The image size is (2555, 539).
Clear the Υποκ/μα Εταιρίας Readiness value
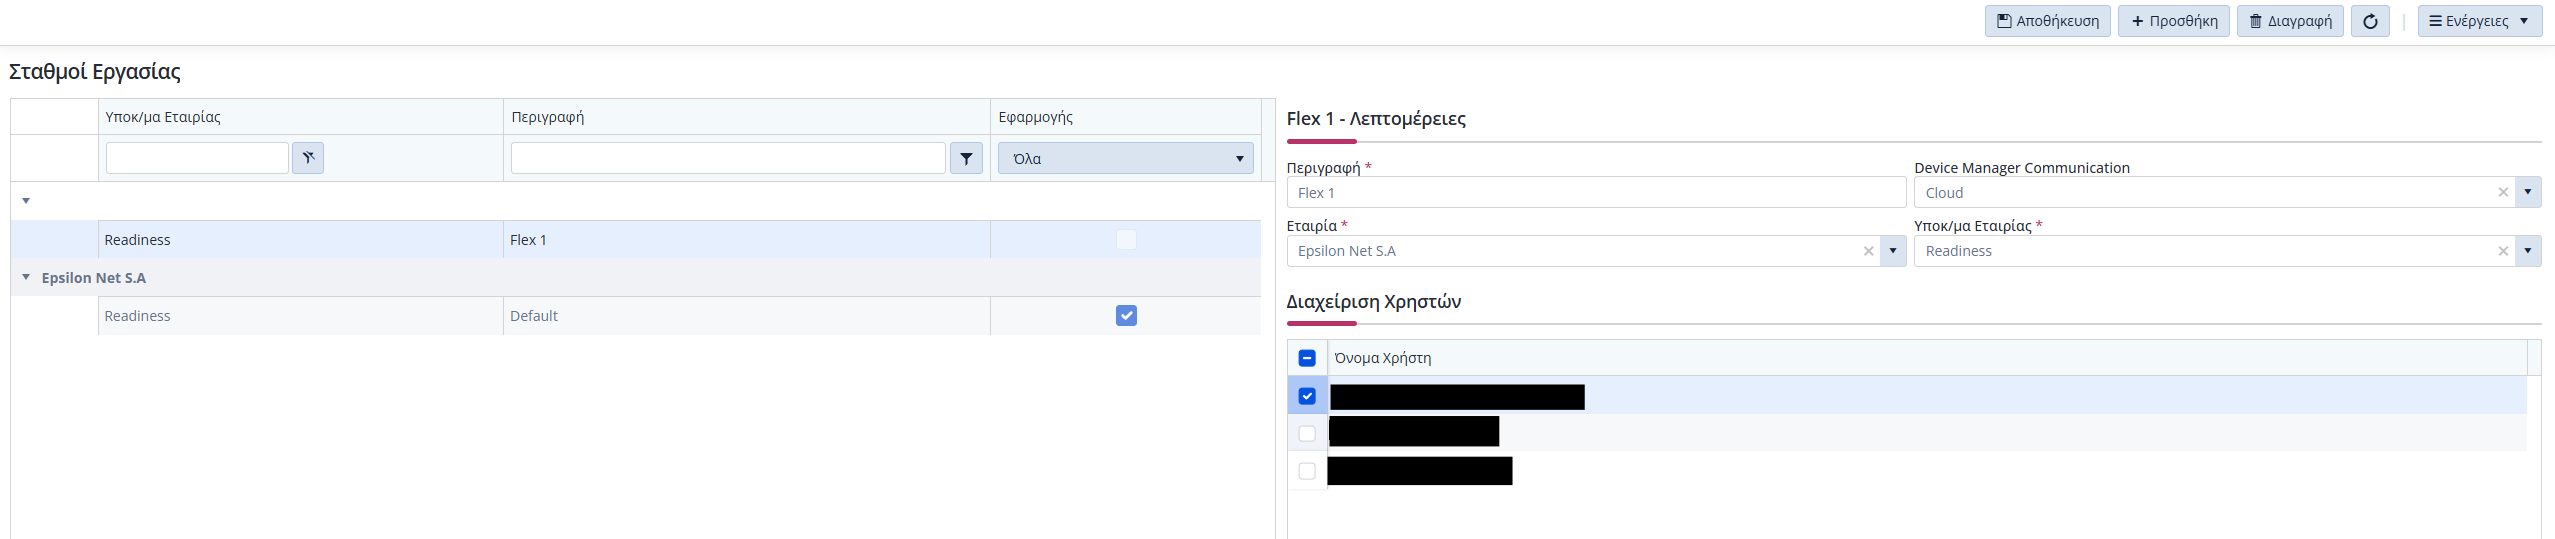[x=2503, y=251]
